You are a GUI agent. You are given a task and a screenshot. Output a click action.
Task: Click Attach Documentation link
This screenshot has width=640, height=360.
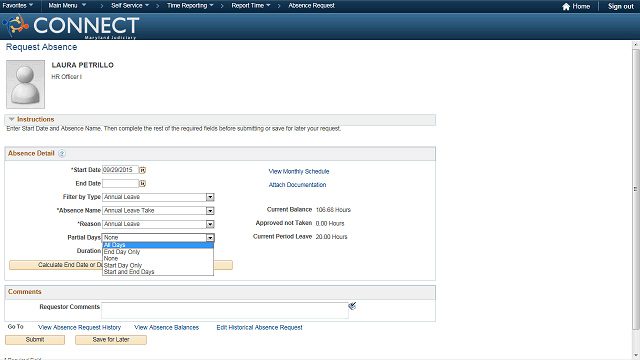click(297, 185)
